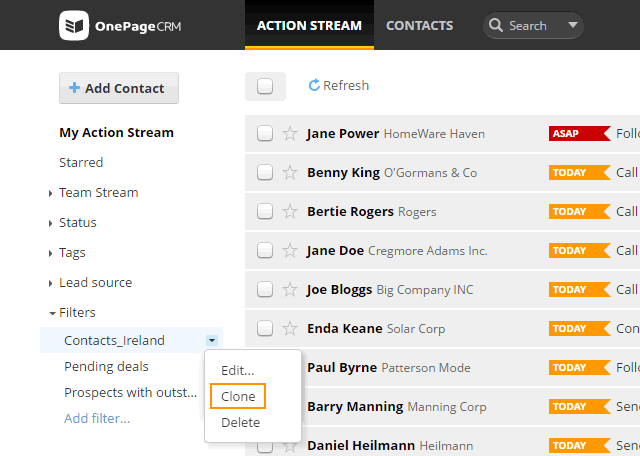Viewport: 640px width, 456px height.
Task: Star the Jane Power contact
Action: (x=290, y=133)
